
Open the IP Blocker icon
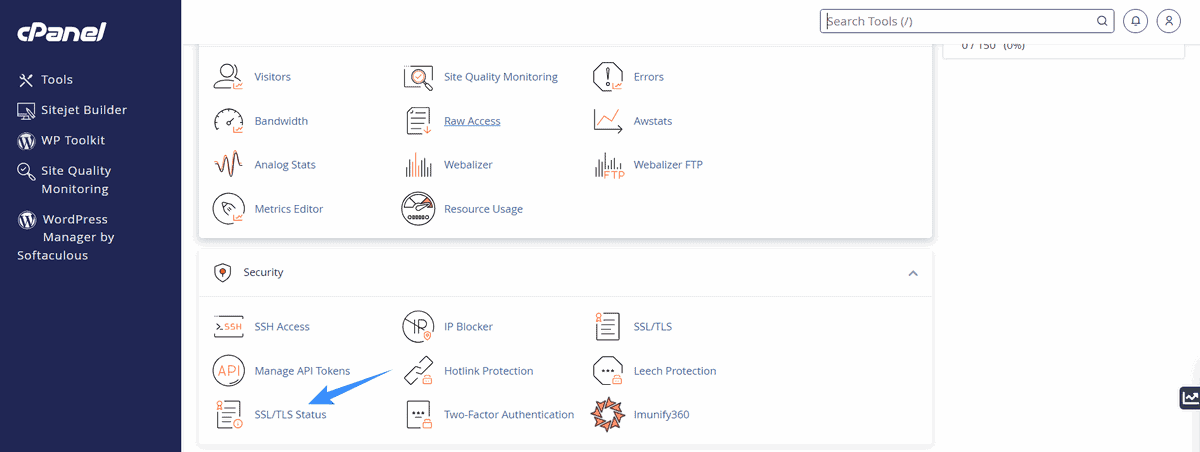click(418, 327)
